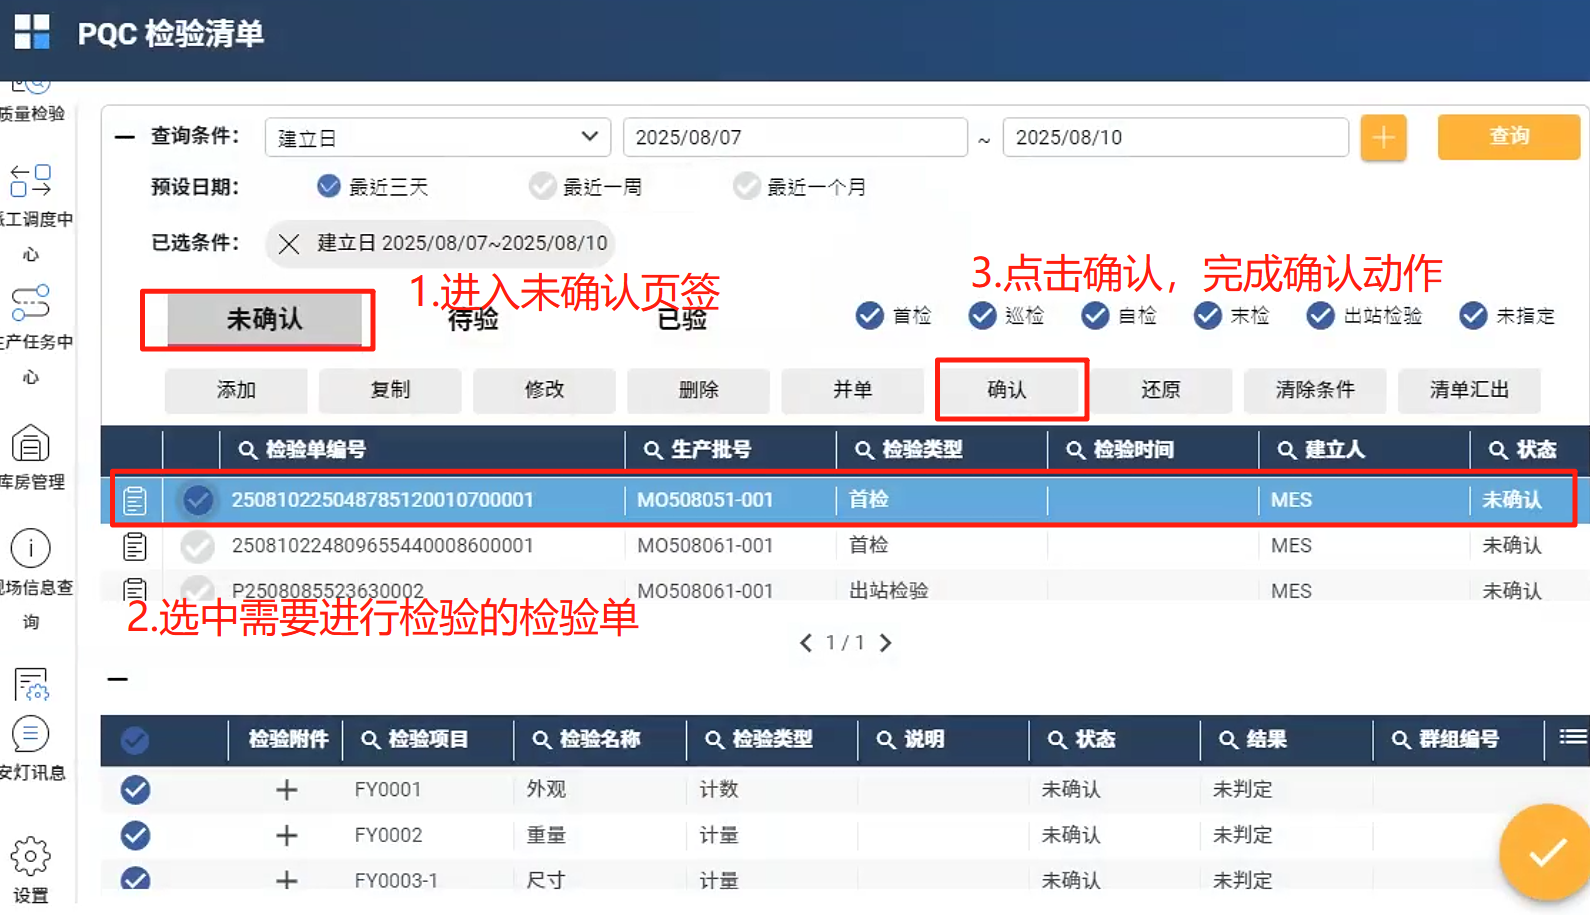Click 添加 button
Screen dimensions: 1590x915
click(x=236, y=390)
